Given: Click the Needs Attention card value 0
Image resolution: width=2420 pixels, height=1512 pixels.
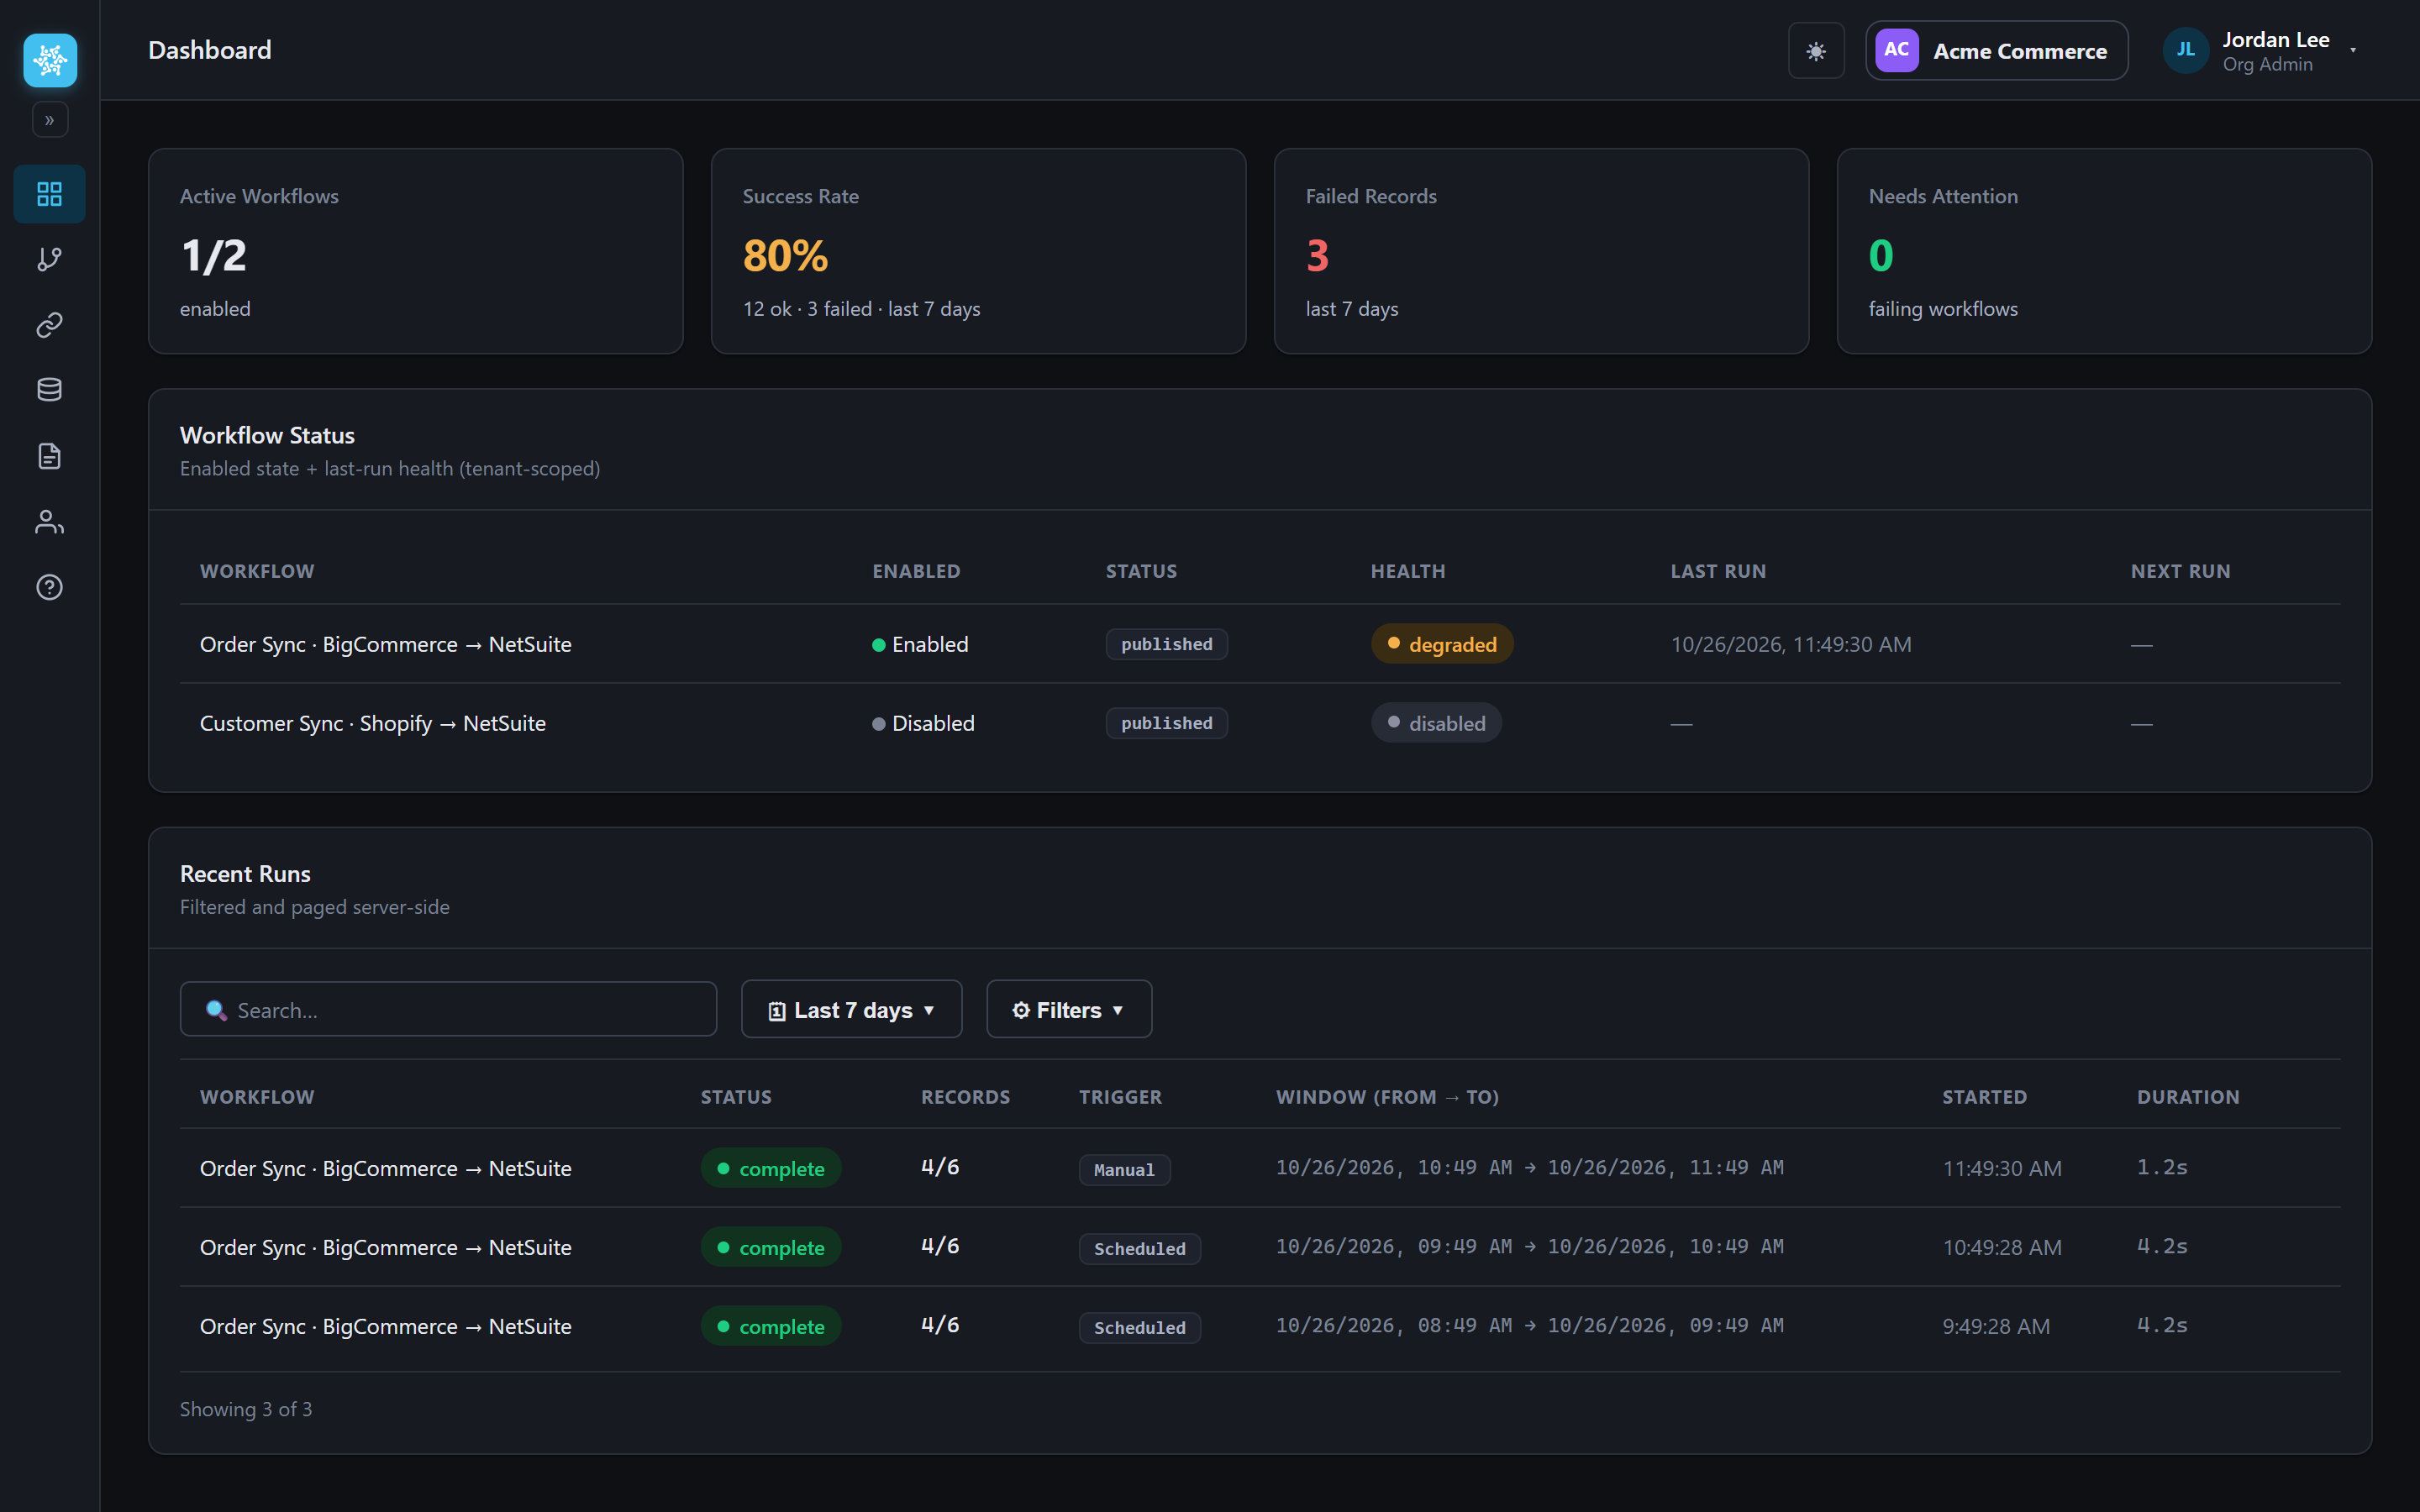Looking at the screenshot, I should pos(1880,255).
